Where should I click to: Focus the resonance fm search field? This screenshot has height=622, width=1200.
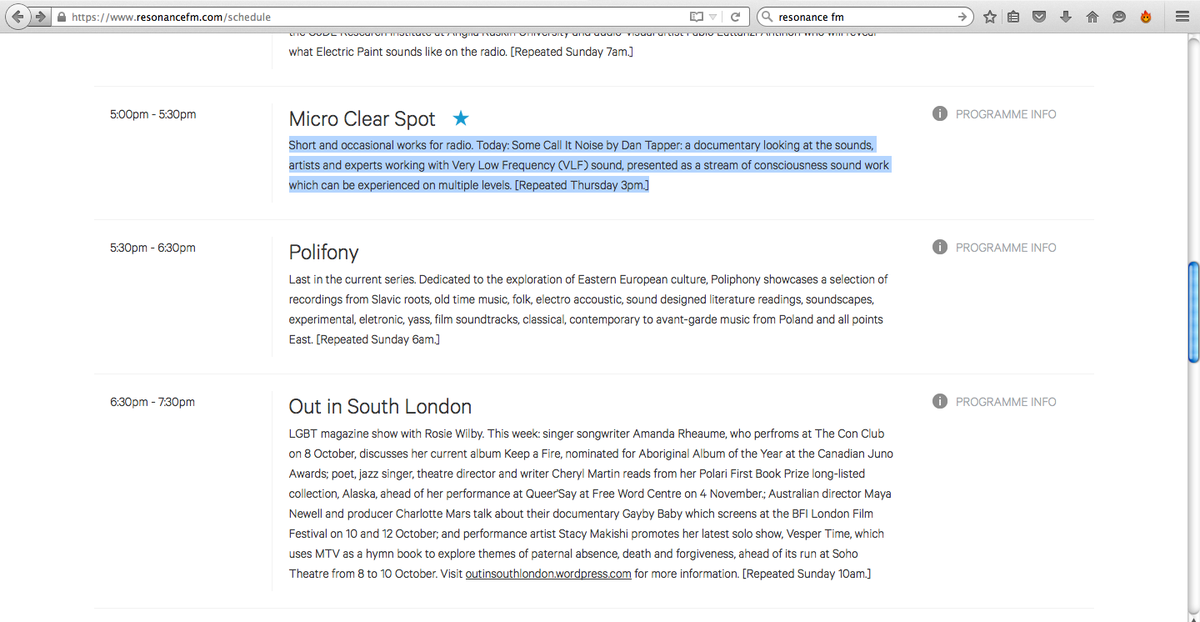862,17
